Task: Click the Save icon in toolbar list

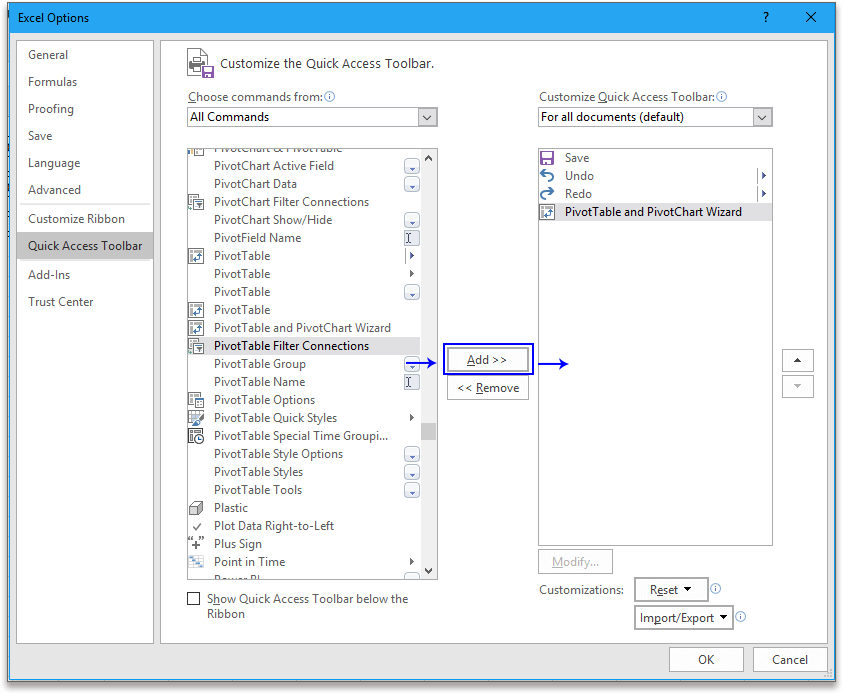Action: pos(547,158)
